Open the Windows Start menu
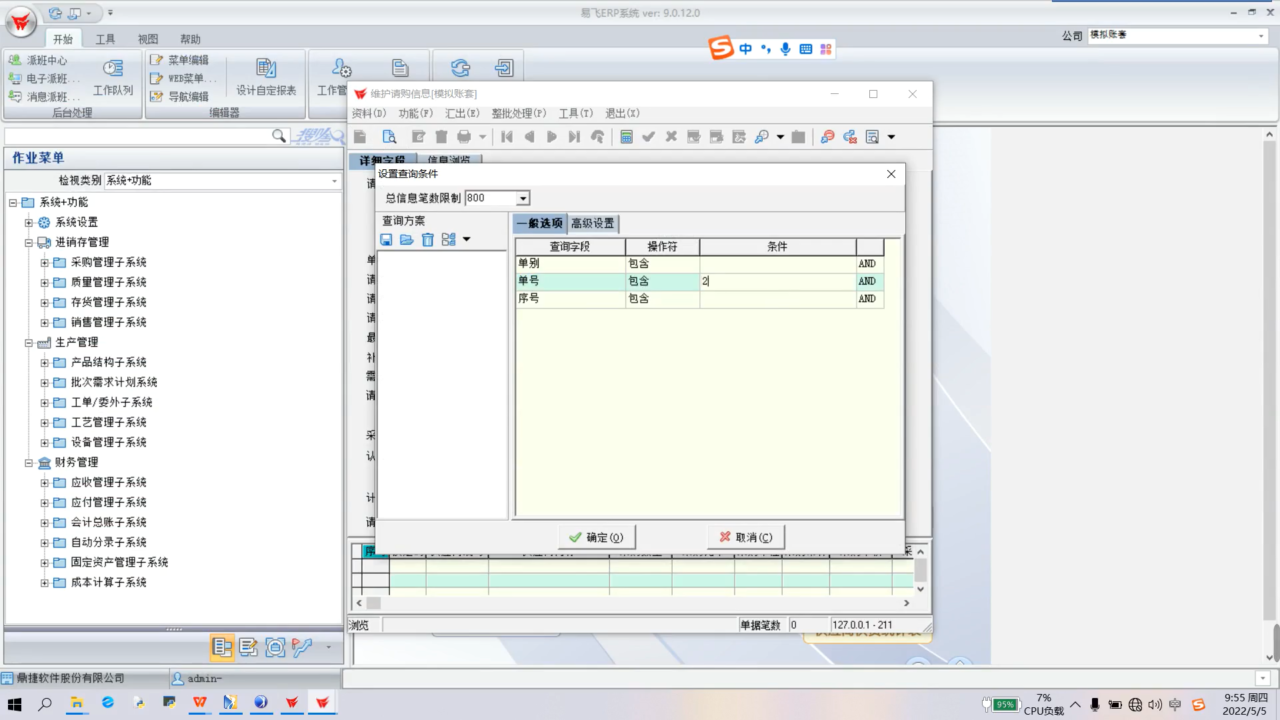 pos(16,703)
